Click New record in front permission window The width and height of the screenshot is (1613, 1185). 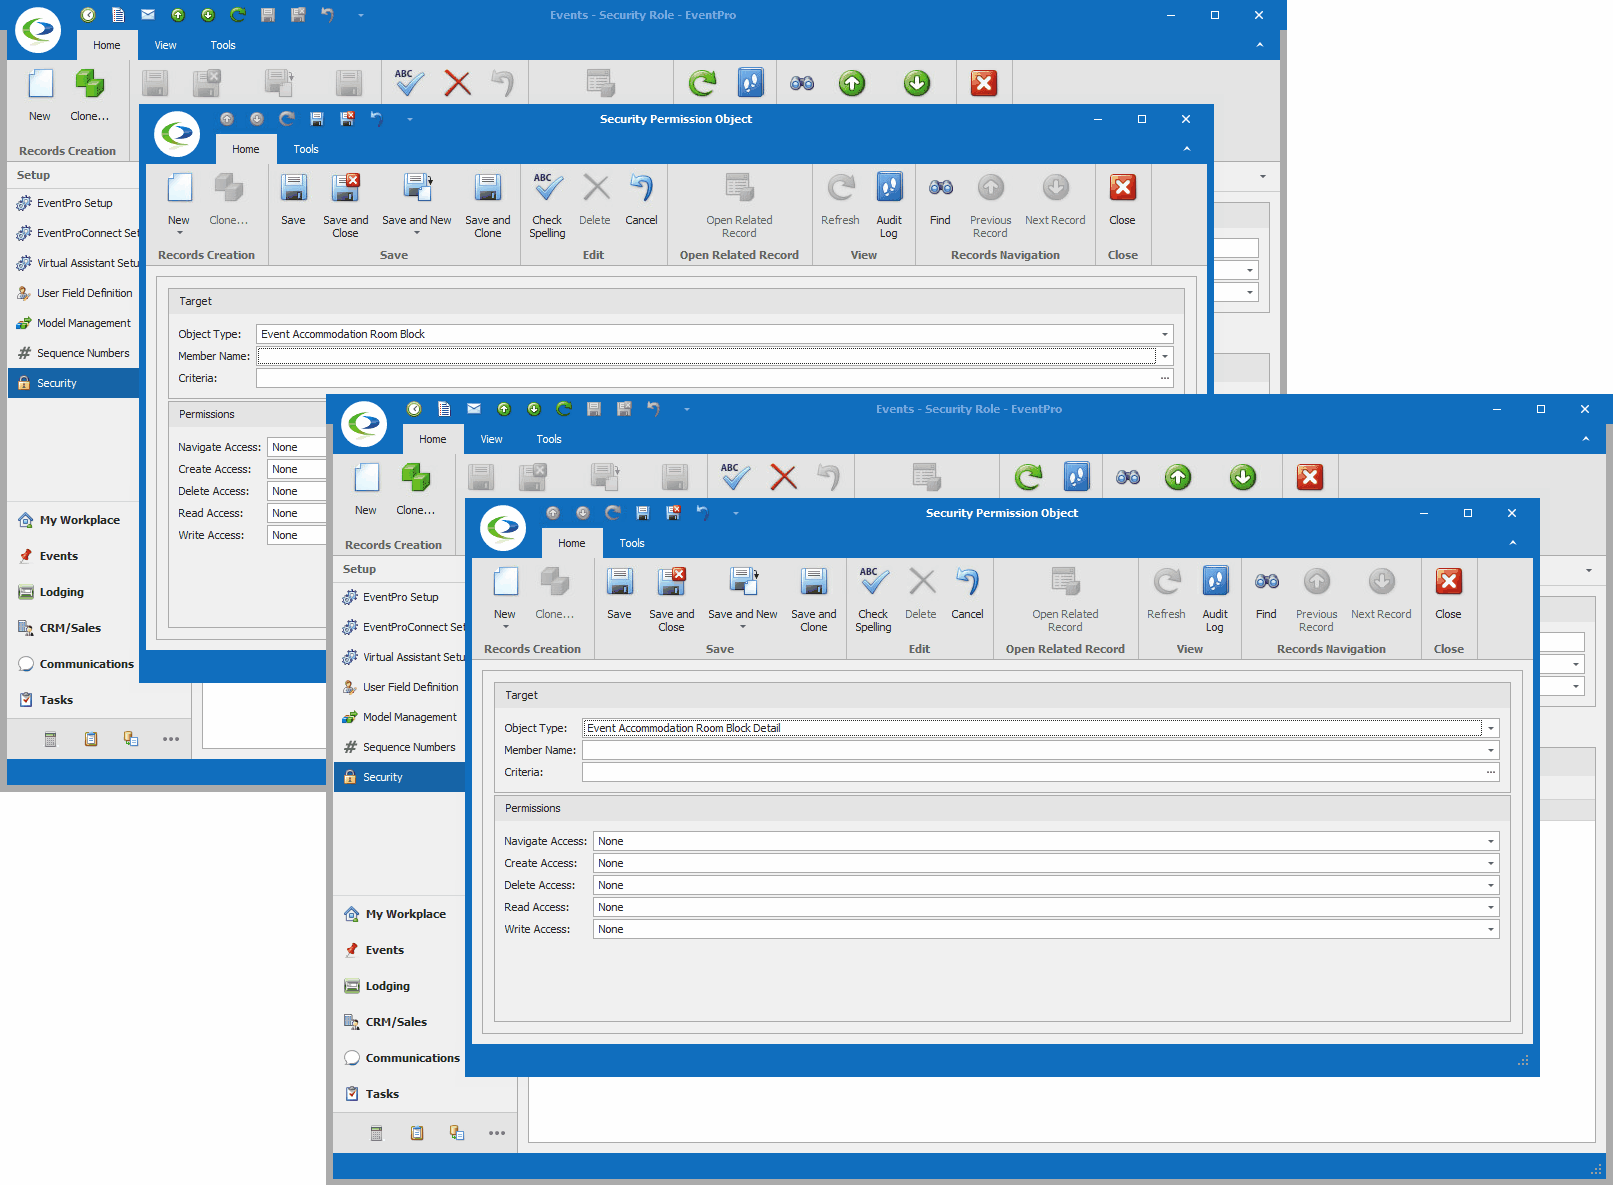(x=505, y=595)
